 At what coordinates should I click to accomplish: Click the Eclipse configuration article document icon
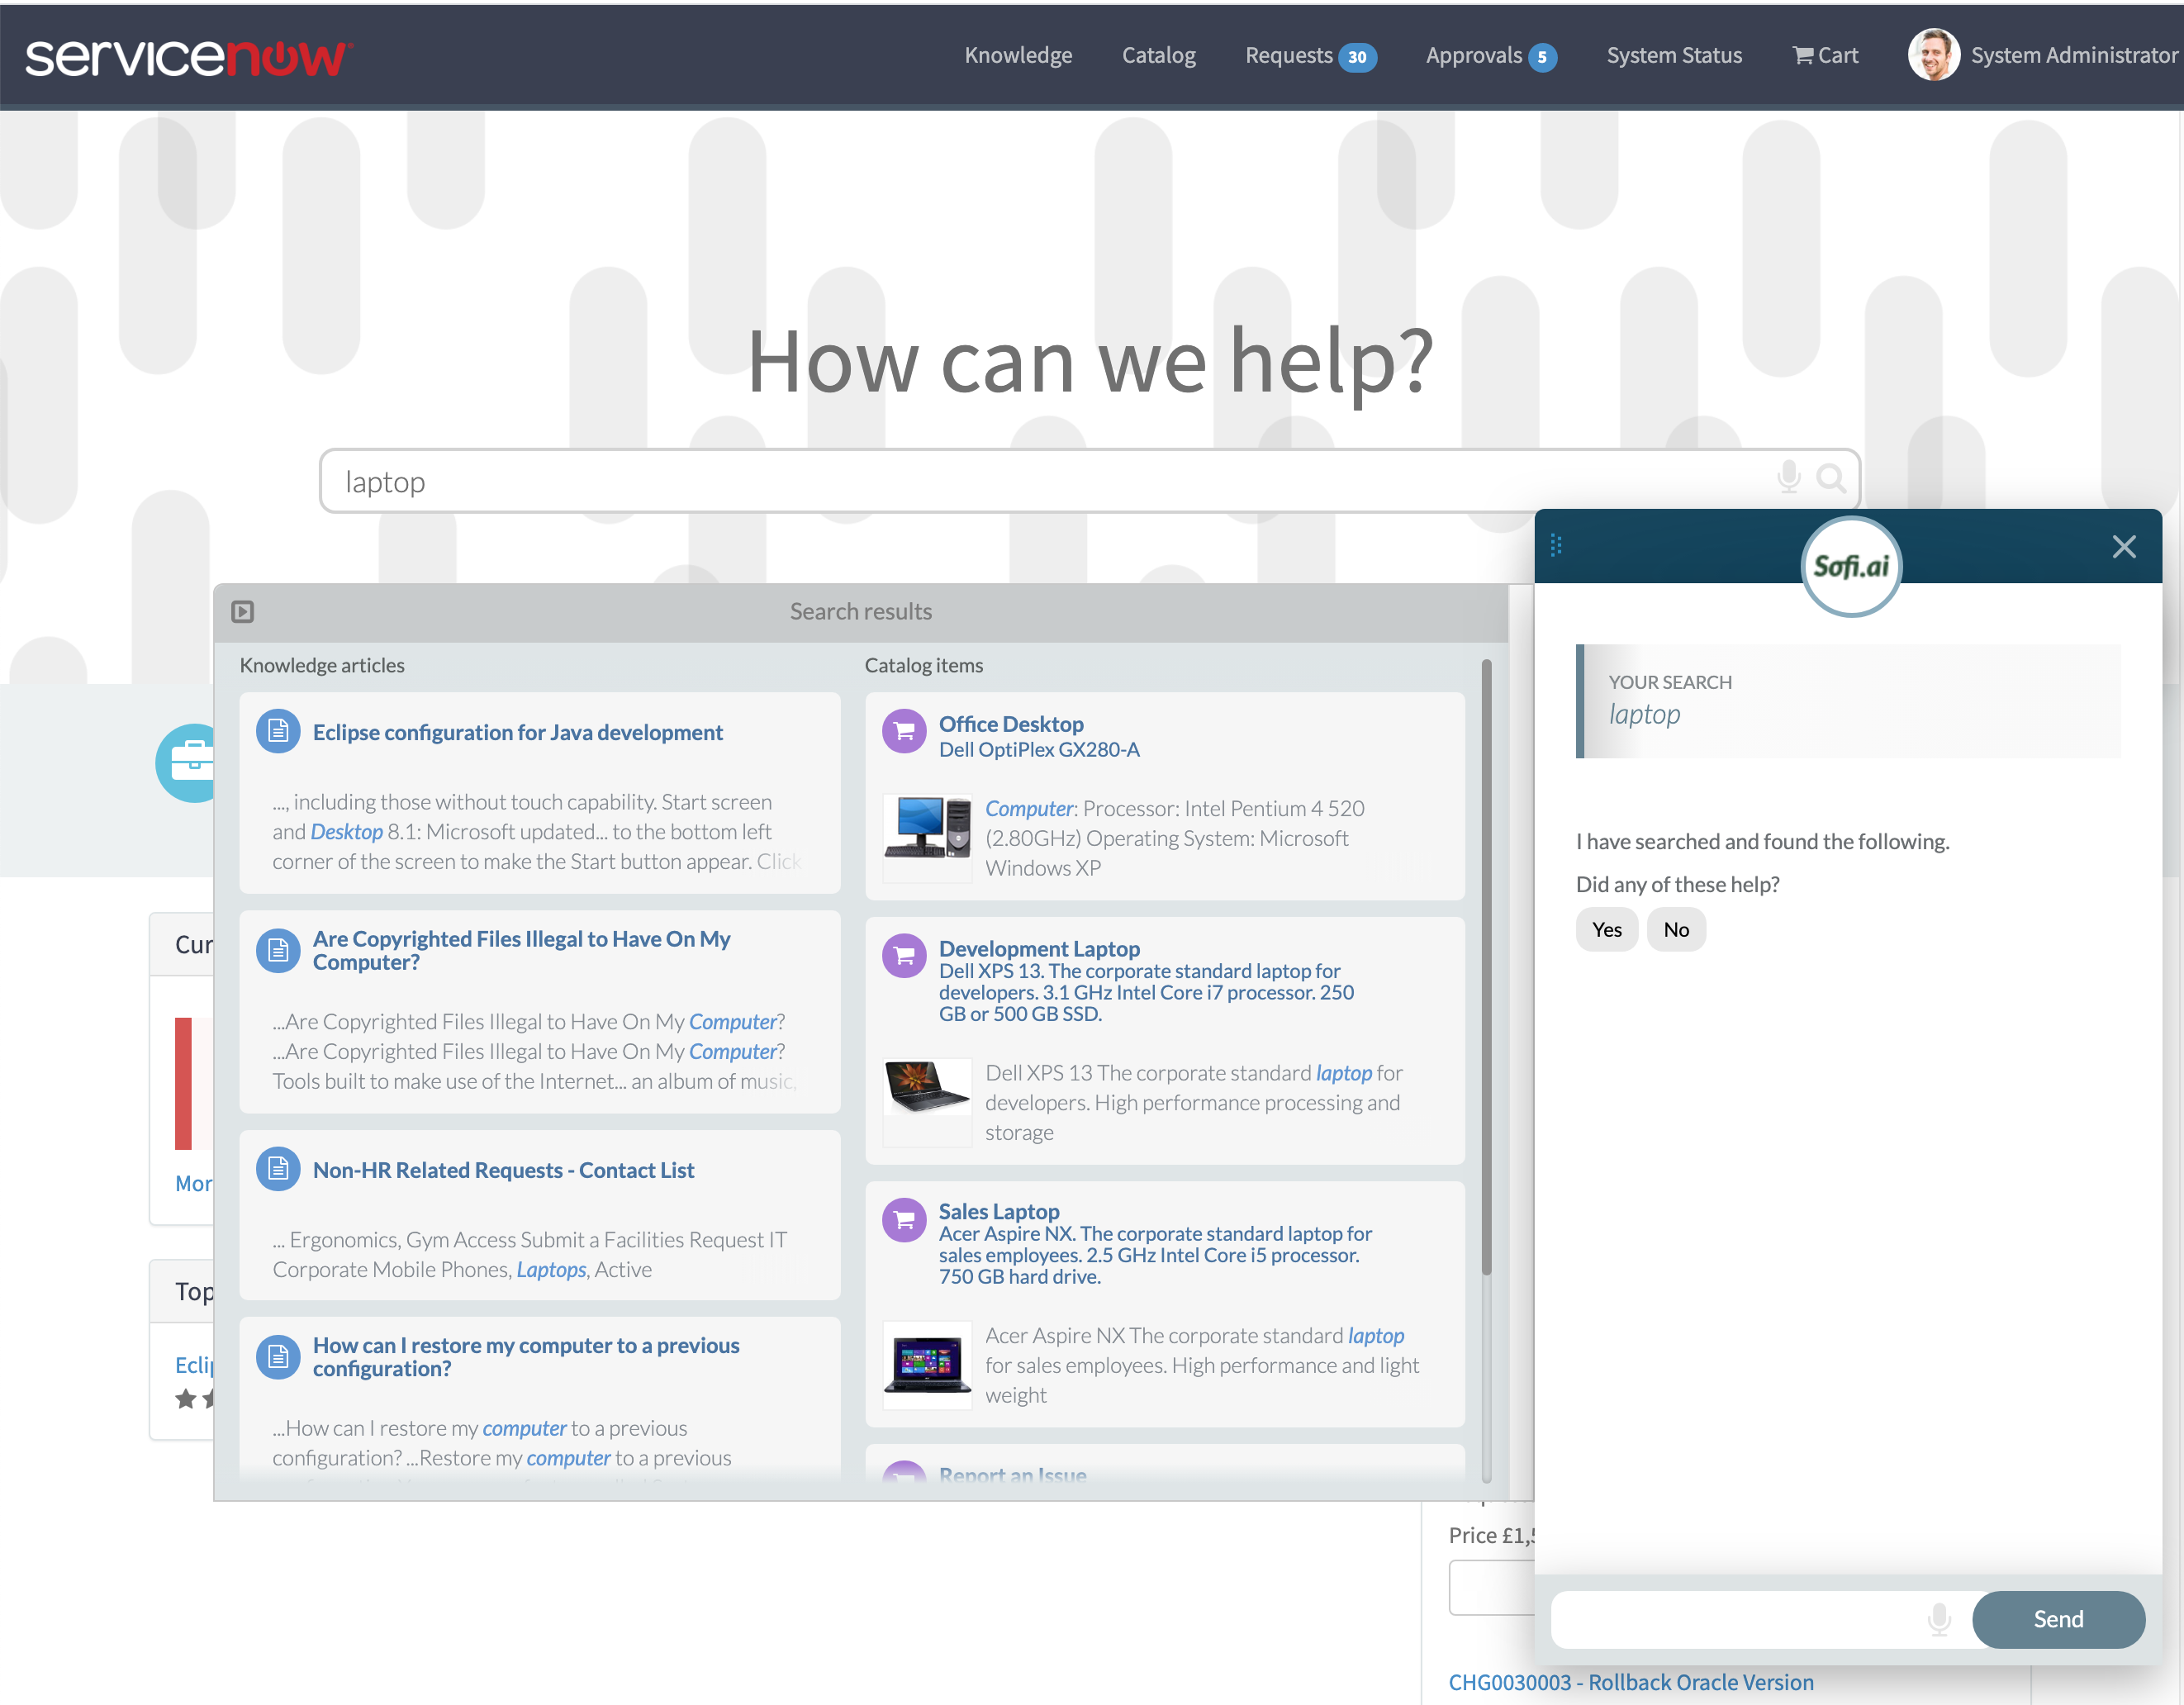[278, 732]
